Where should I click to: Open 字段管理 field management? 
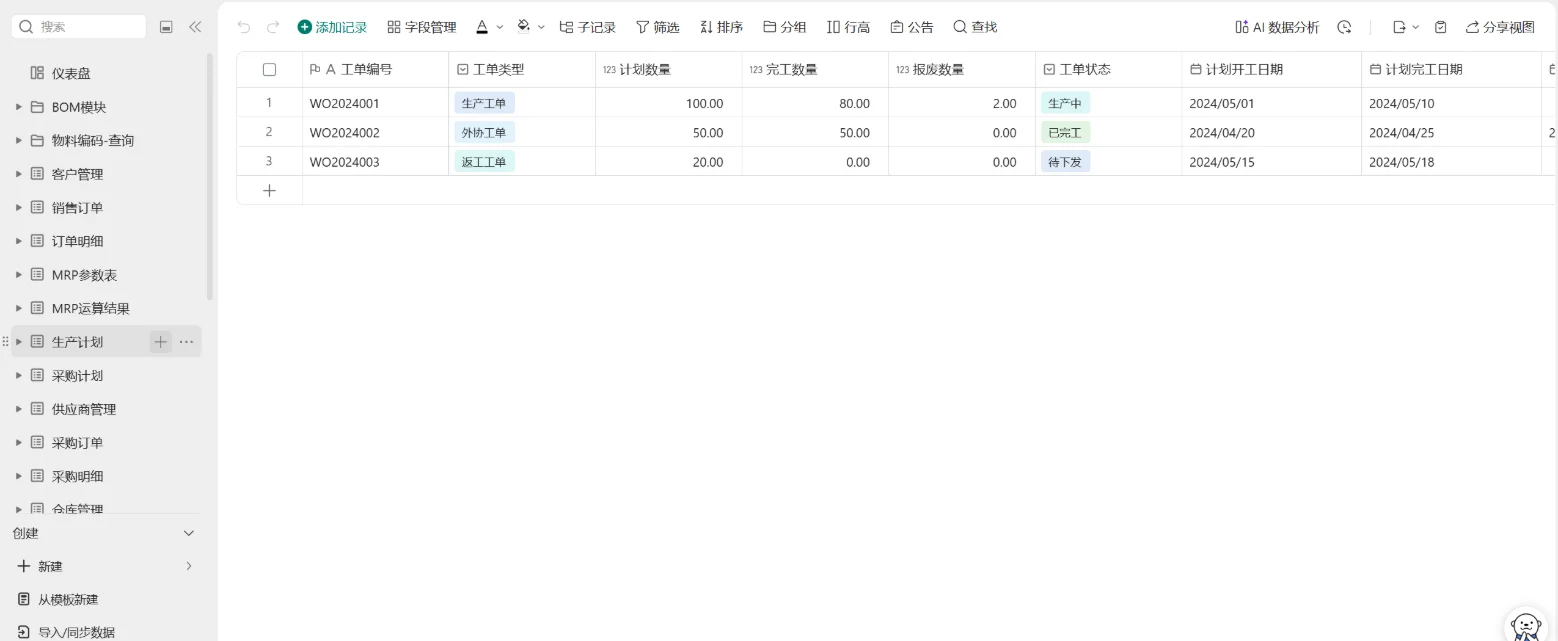click(421, 27)
